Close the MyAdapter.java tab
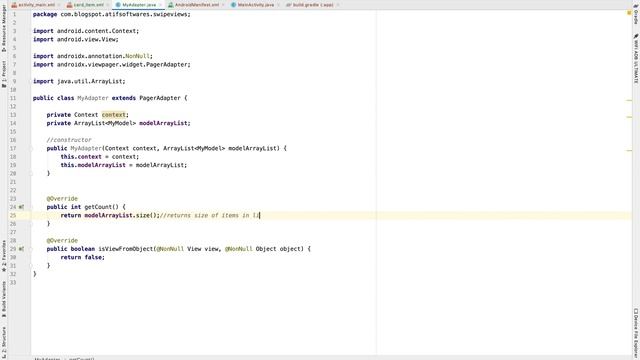 [x=160, y=5]
